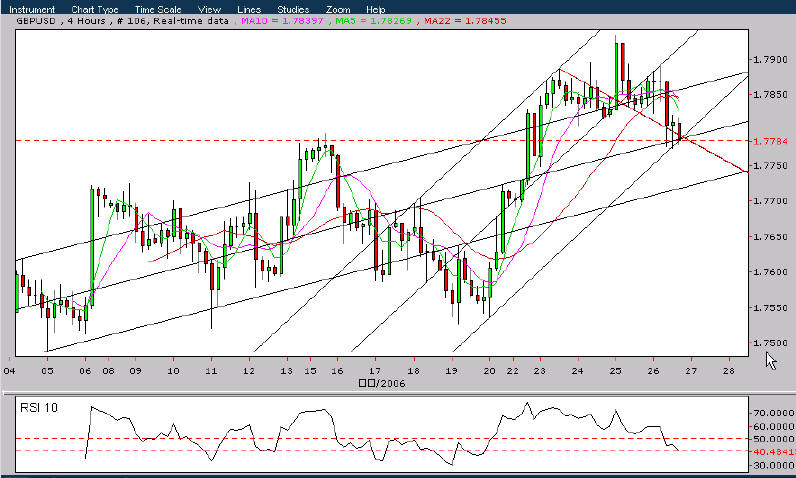Open the Zoom menu
Viewport: 796px width, 478px height.
[338, 9]
